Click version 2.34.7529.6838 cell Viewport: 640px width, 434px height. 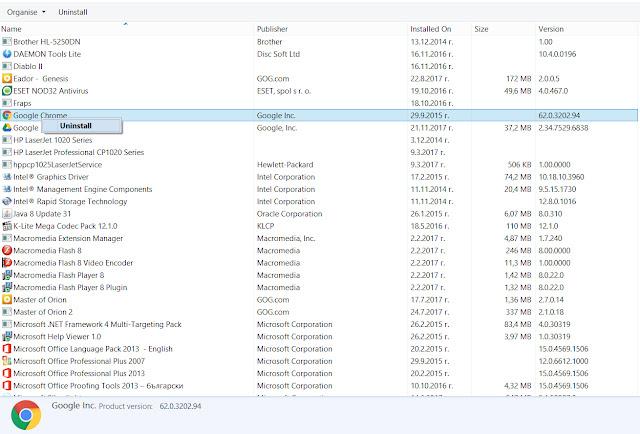click(x=563, y=128)
